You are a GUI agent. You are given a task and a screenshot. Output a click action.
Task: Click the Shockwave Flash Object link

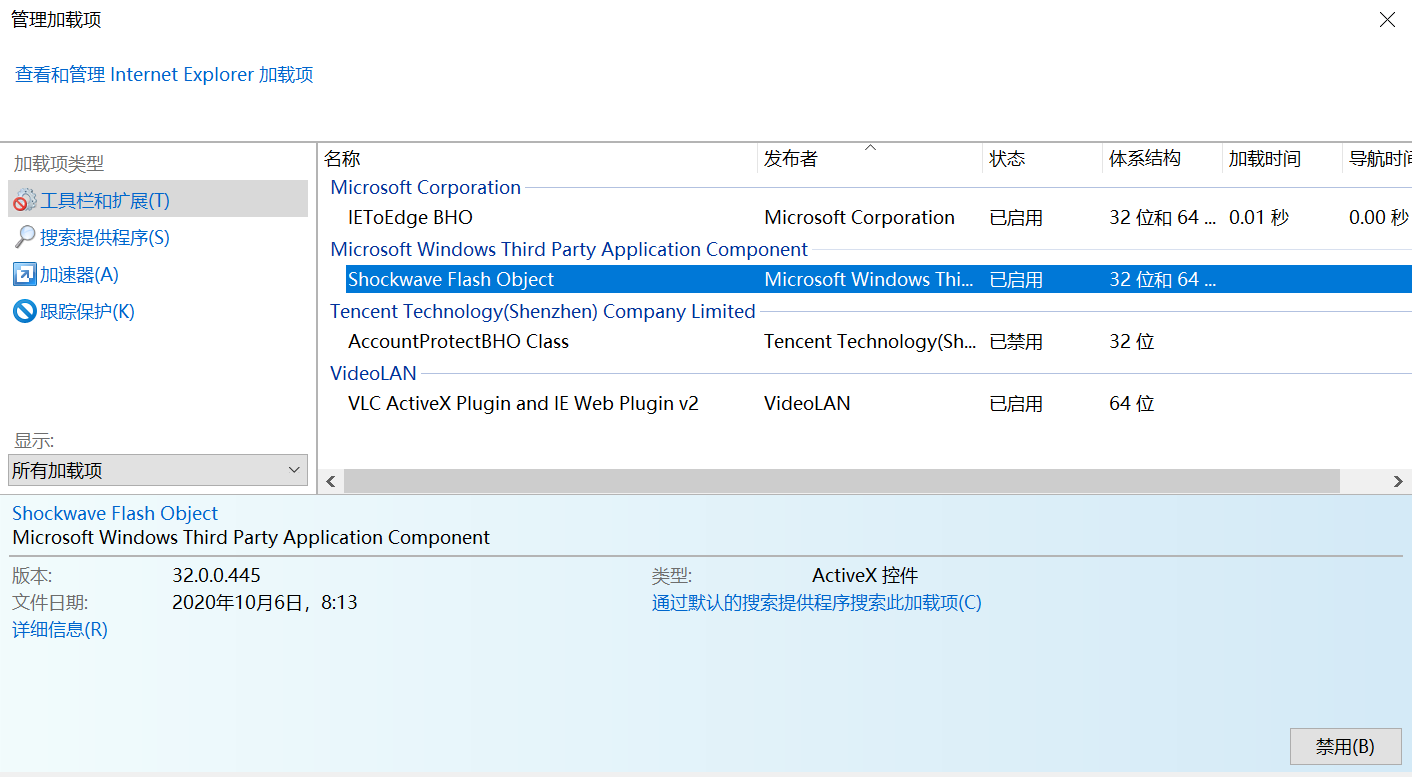(x=114, y=513)
